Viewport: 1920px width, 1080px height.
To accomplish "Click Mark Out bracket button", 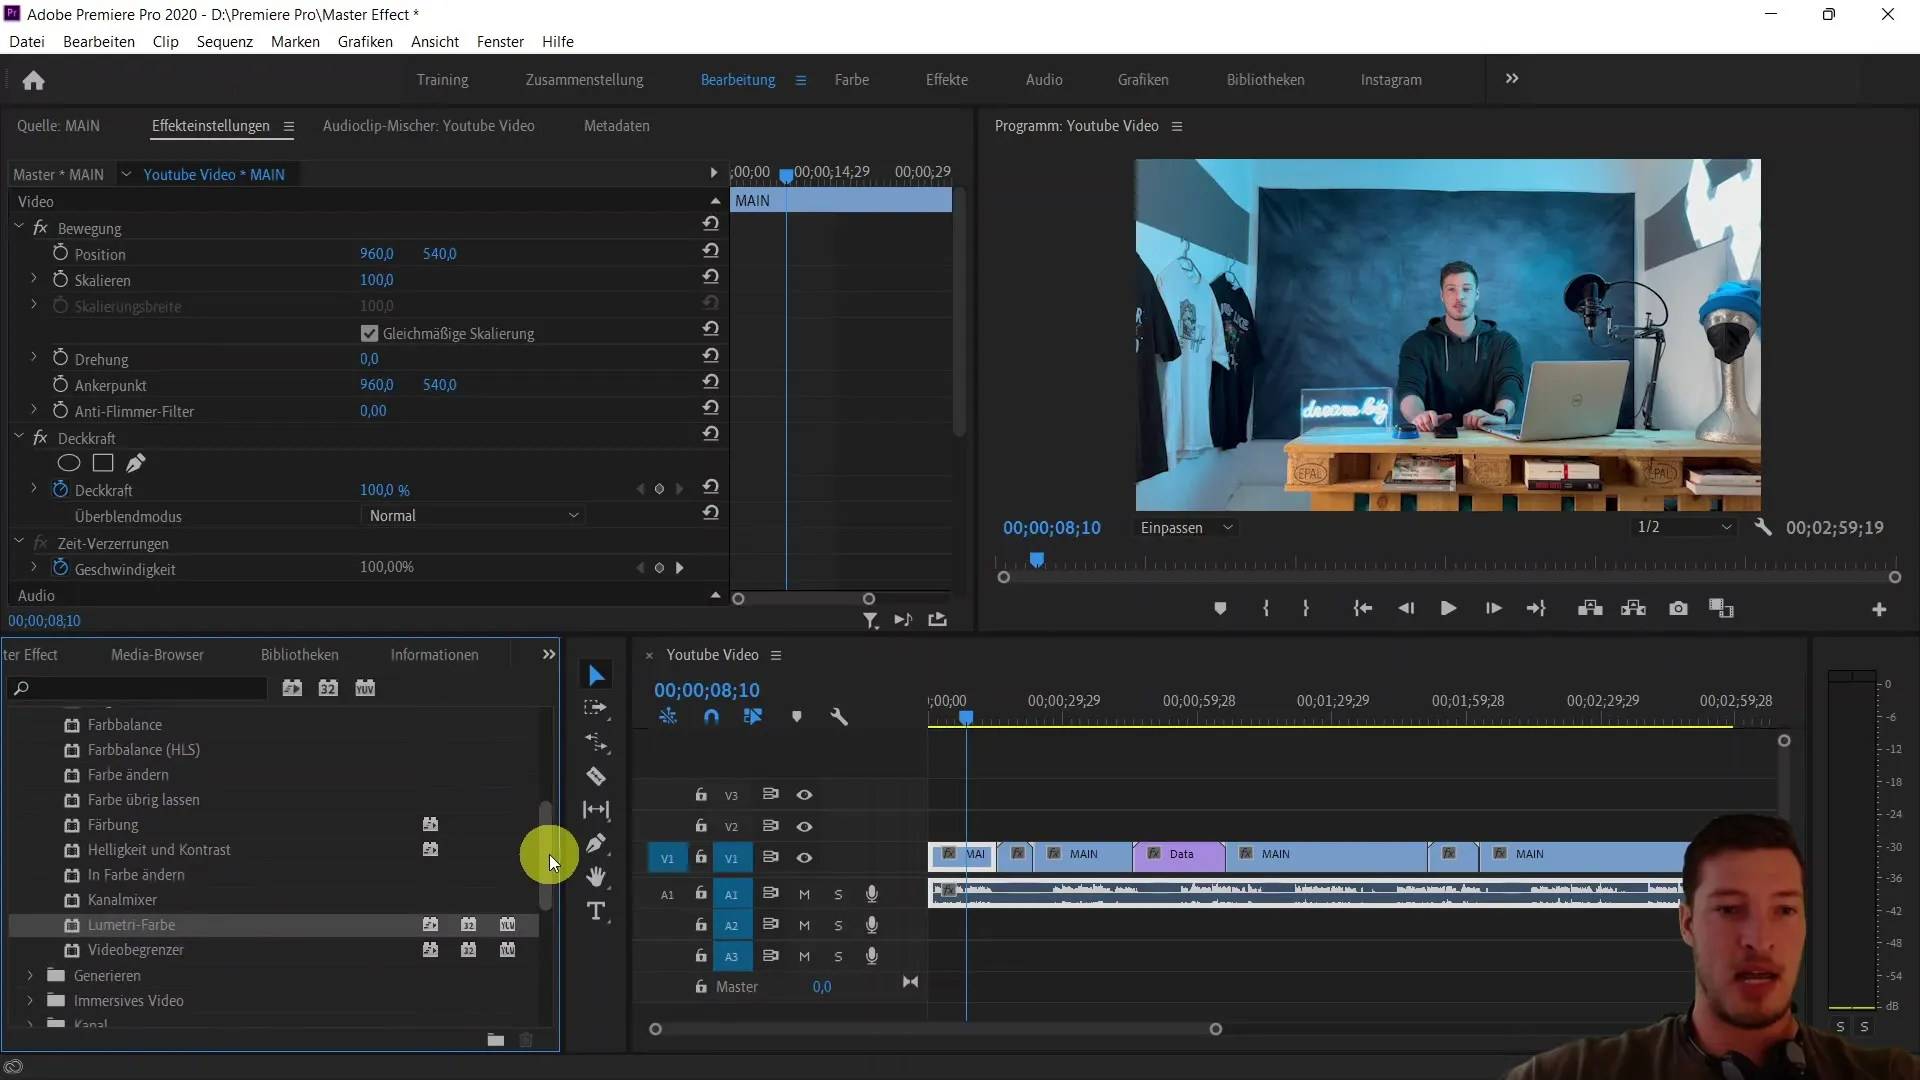I will (1306, 608).
